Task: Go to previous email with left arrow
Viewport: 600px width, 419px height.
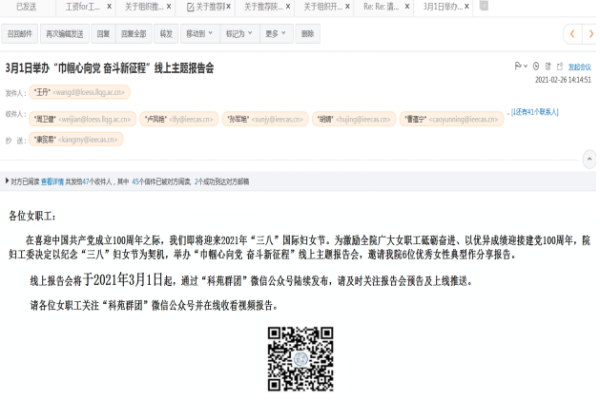Action: click(x=573, y=33)
